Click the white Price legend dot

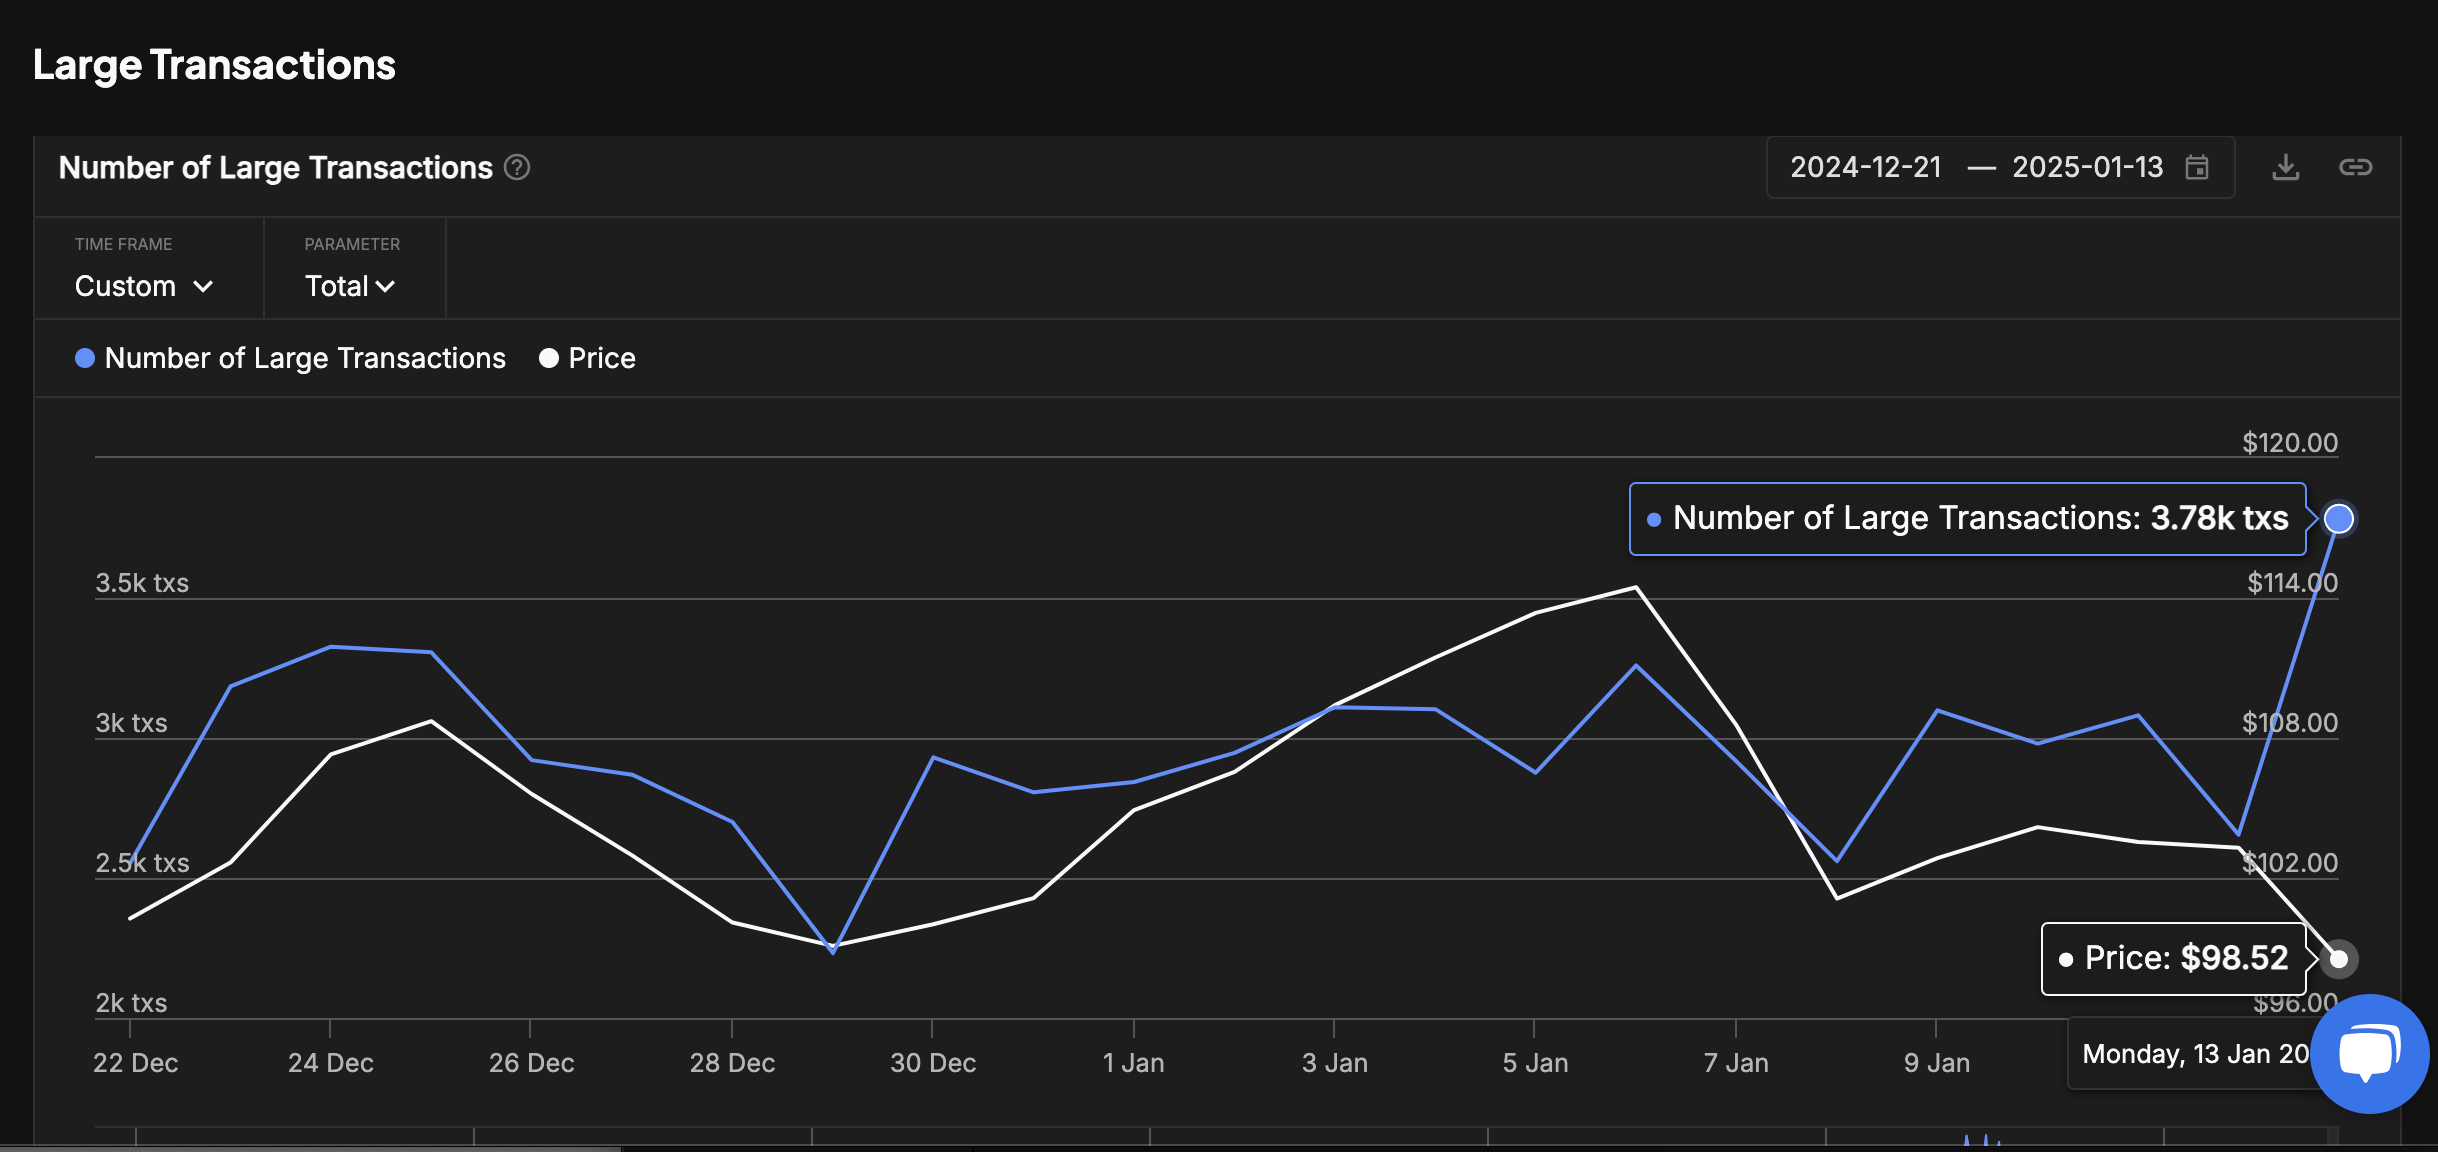click(x=549, y=358)
